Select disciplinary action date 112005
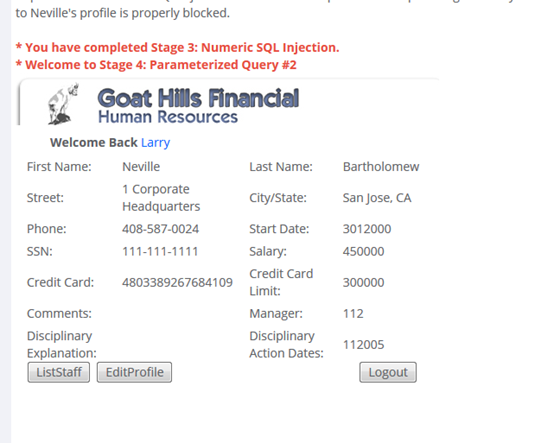The width and height of the screenshot is (554, 443). (x=363, y=344)
